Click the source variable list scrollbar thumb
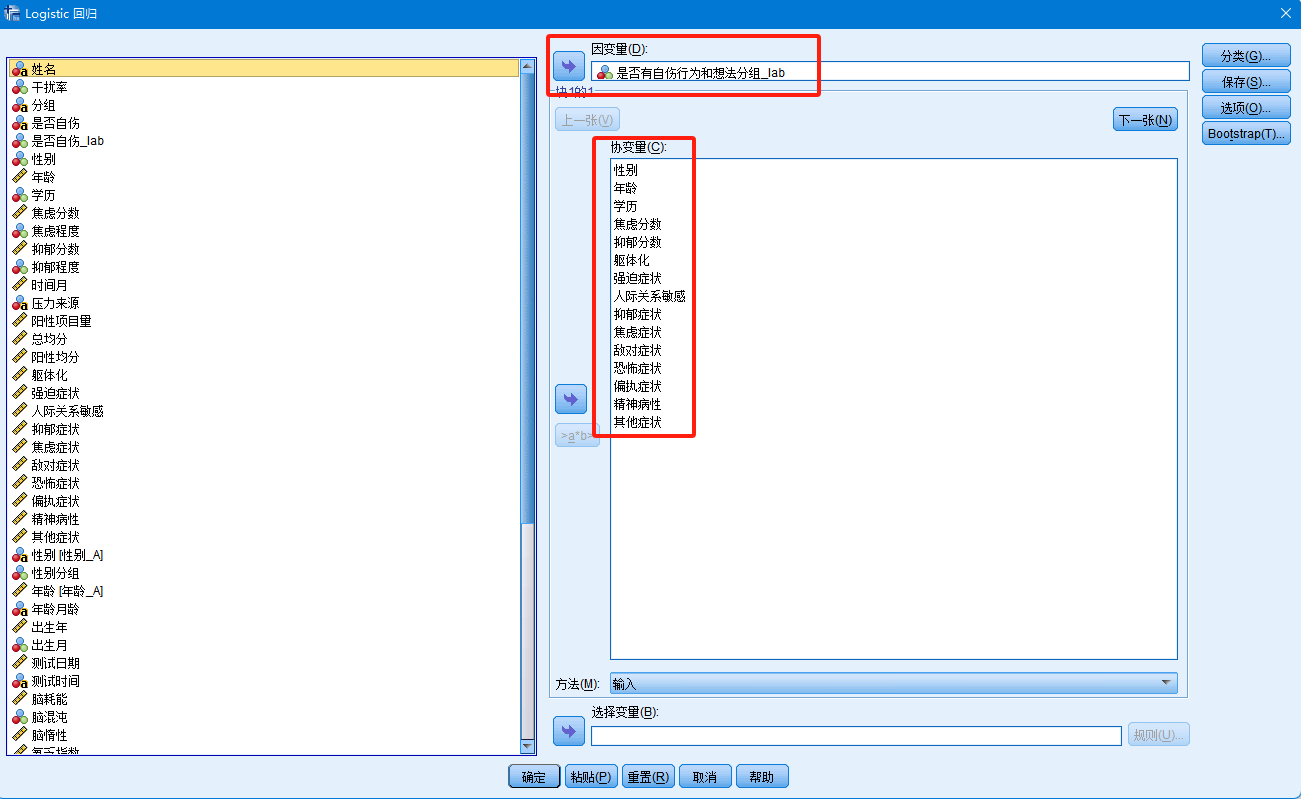This screenshot has height=799, width=1301. (528, 298)
